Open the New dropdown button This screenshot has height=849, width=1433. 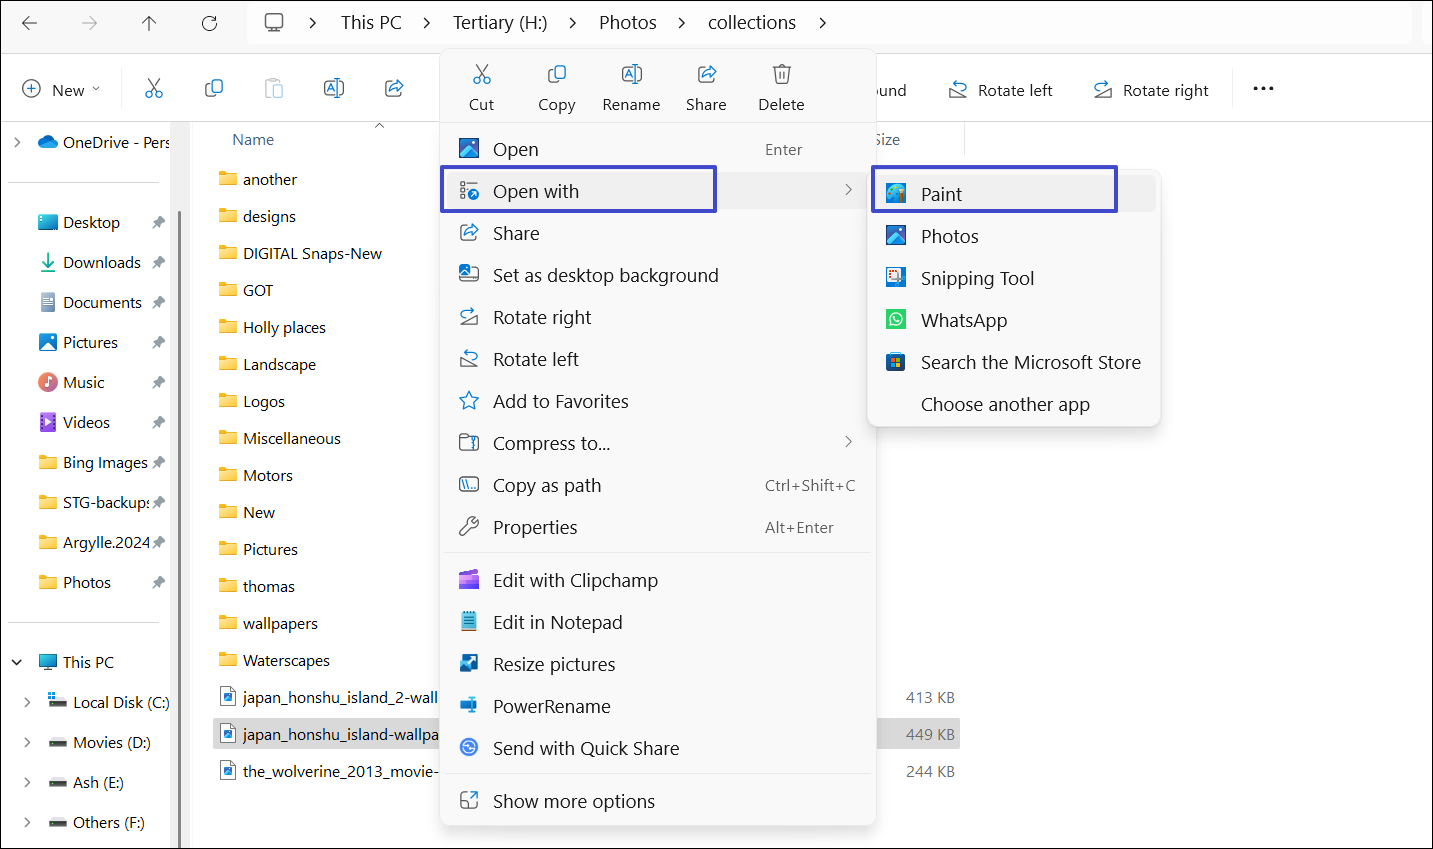click(x=61, y=90)
